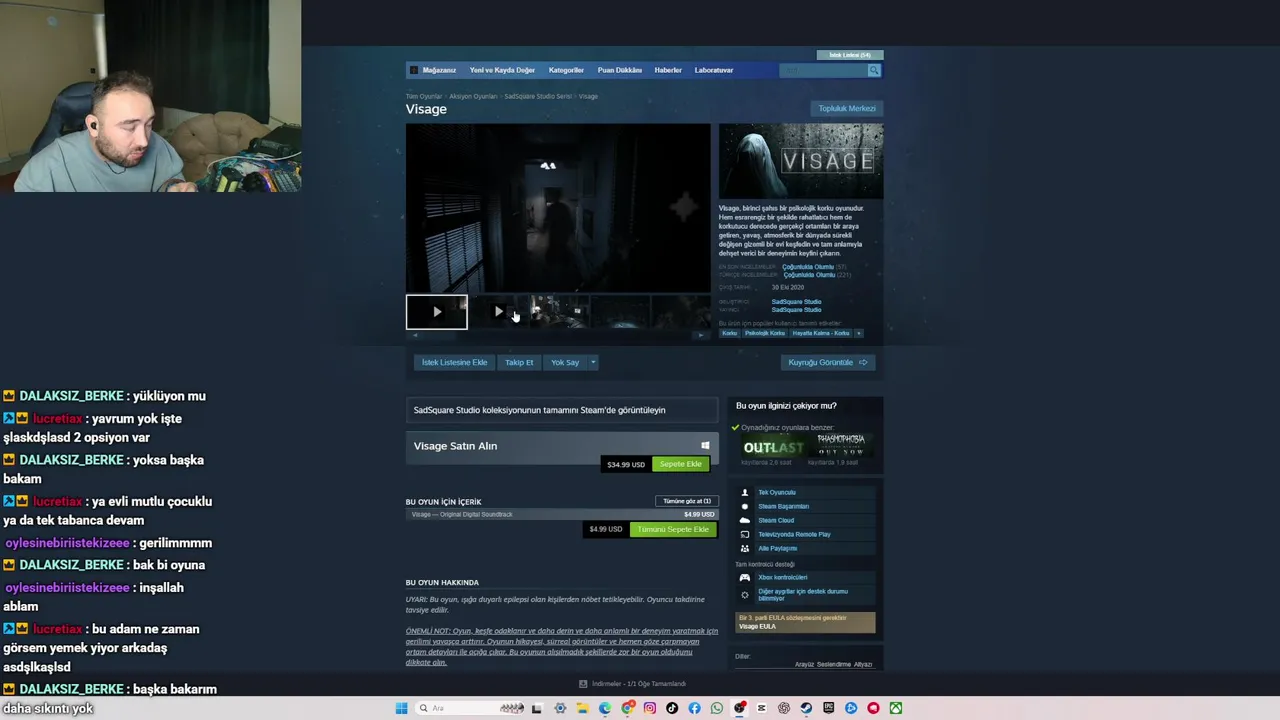Open ChatGPT from the taskbar
1280x720 pixels.
pos(784,708)
